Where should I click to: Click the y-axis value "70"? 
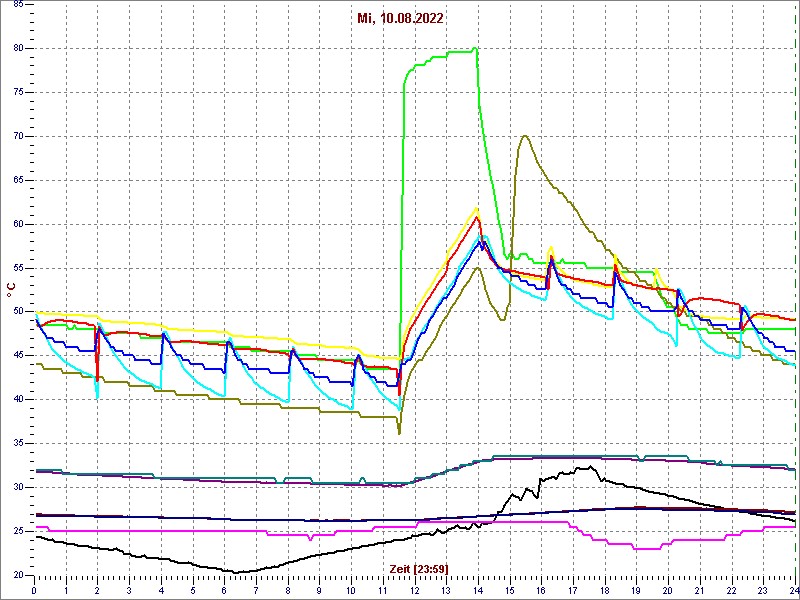pyautogui.click(x=17, y=136)
